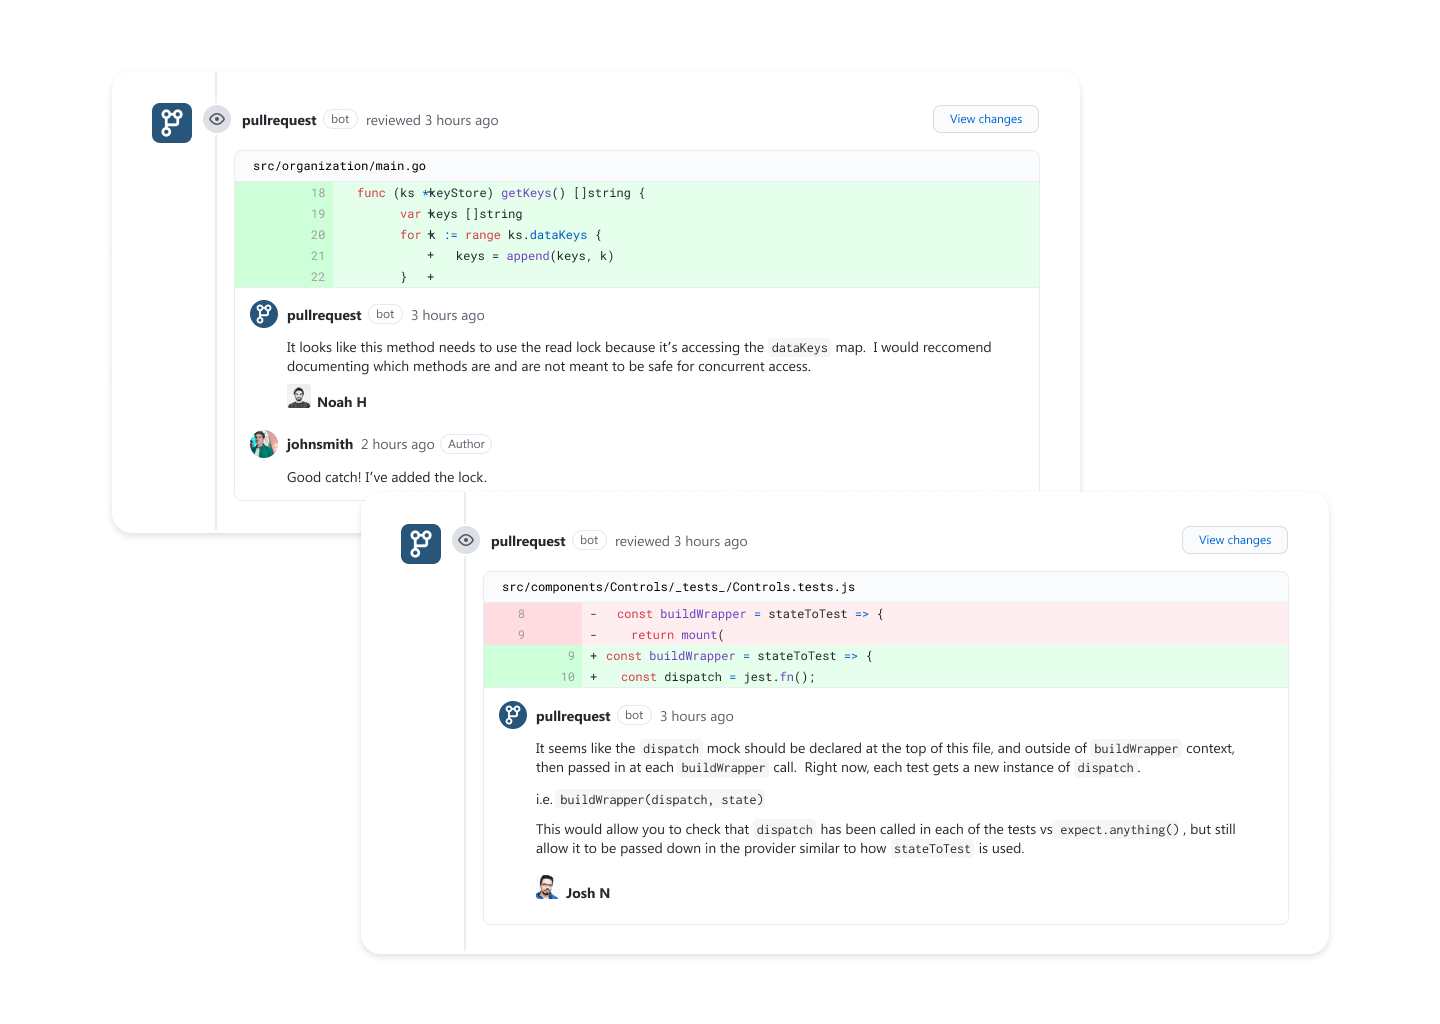Open the src/organization/main.go file path
This screenshot has height=1024, width=1440.
(x=339, y=166)
